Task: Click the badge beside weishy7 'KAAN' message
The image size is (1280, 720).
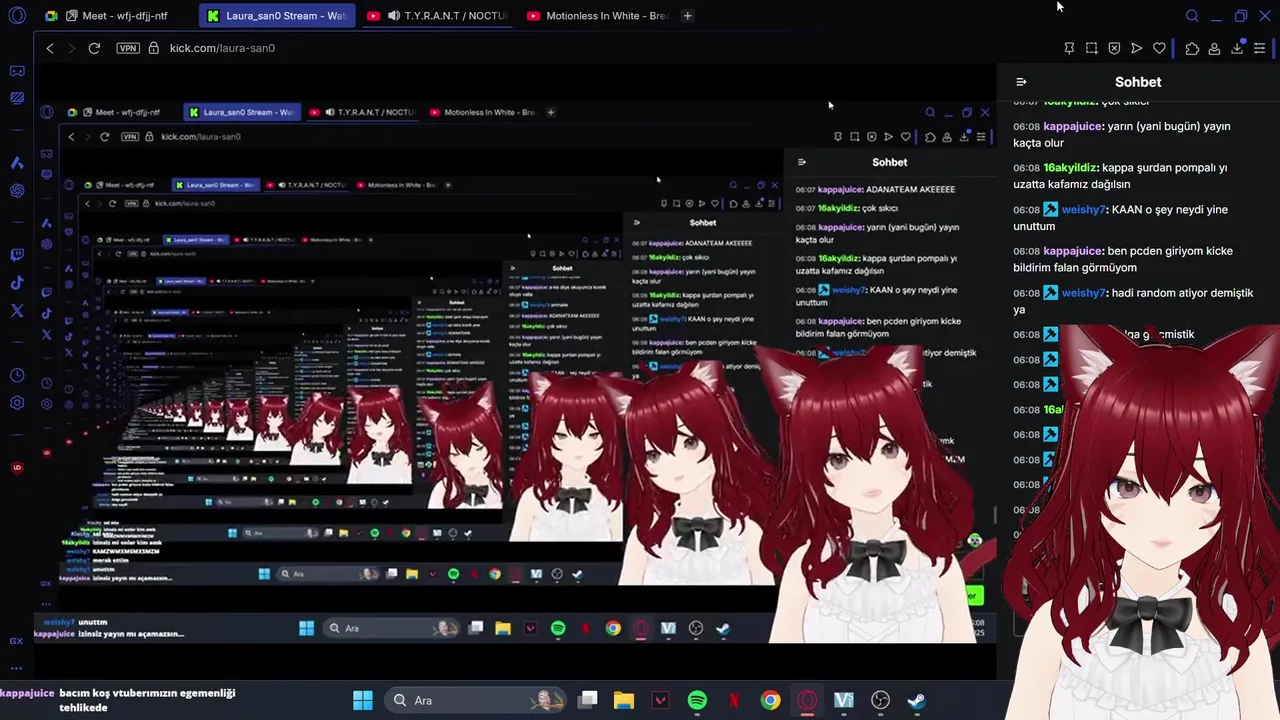Action: point(1050,209)
